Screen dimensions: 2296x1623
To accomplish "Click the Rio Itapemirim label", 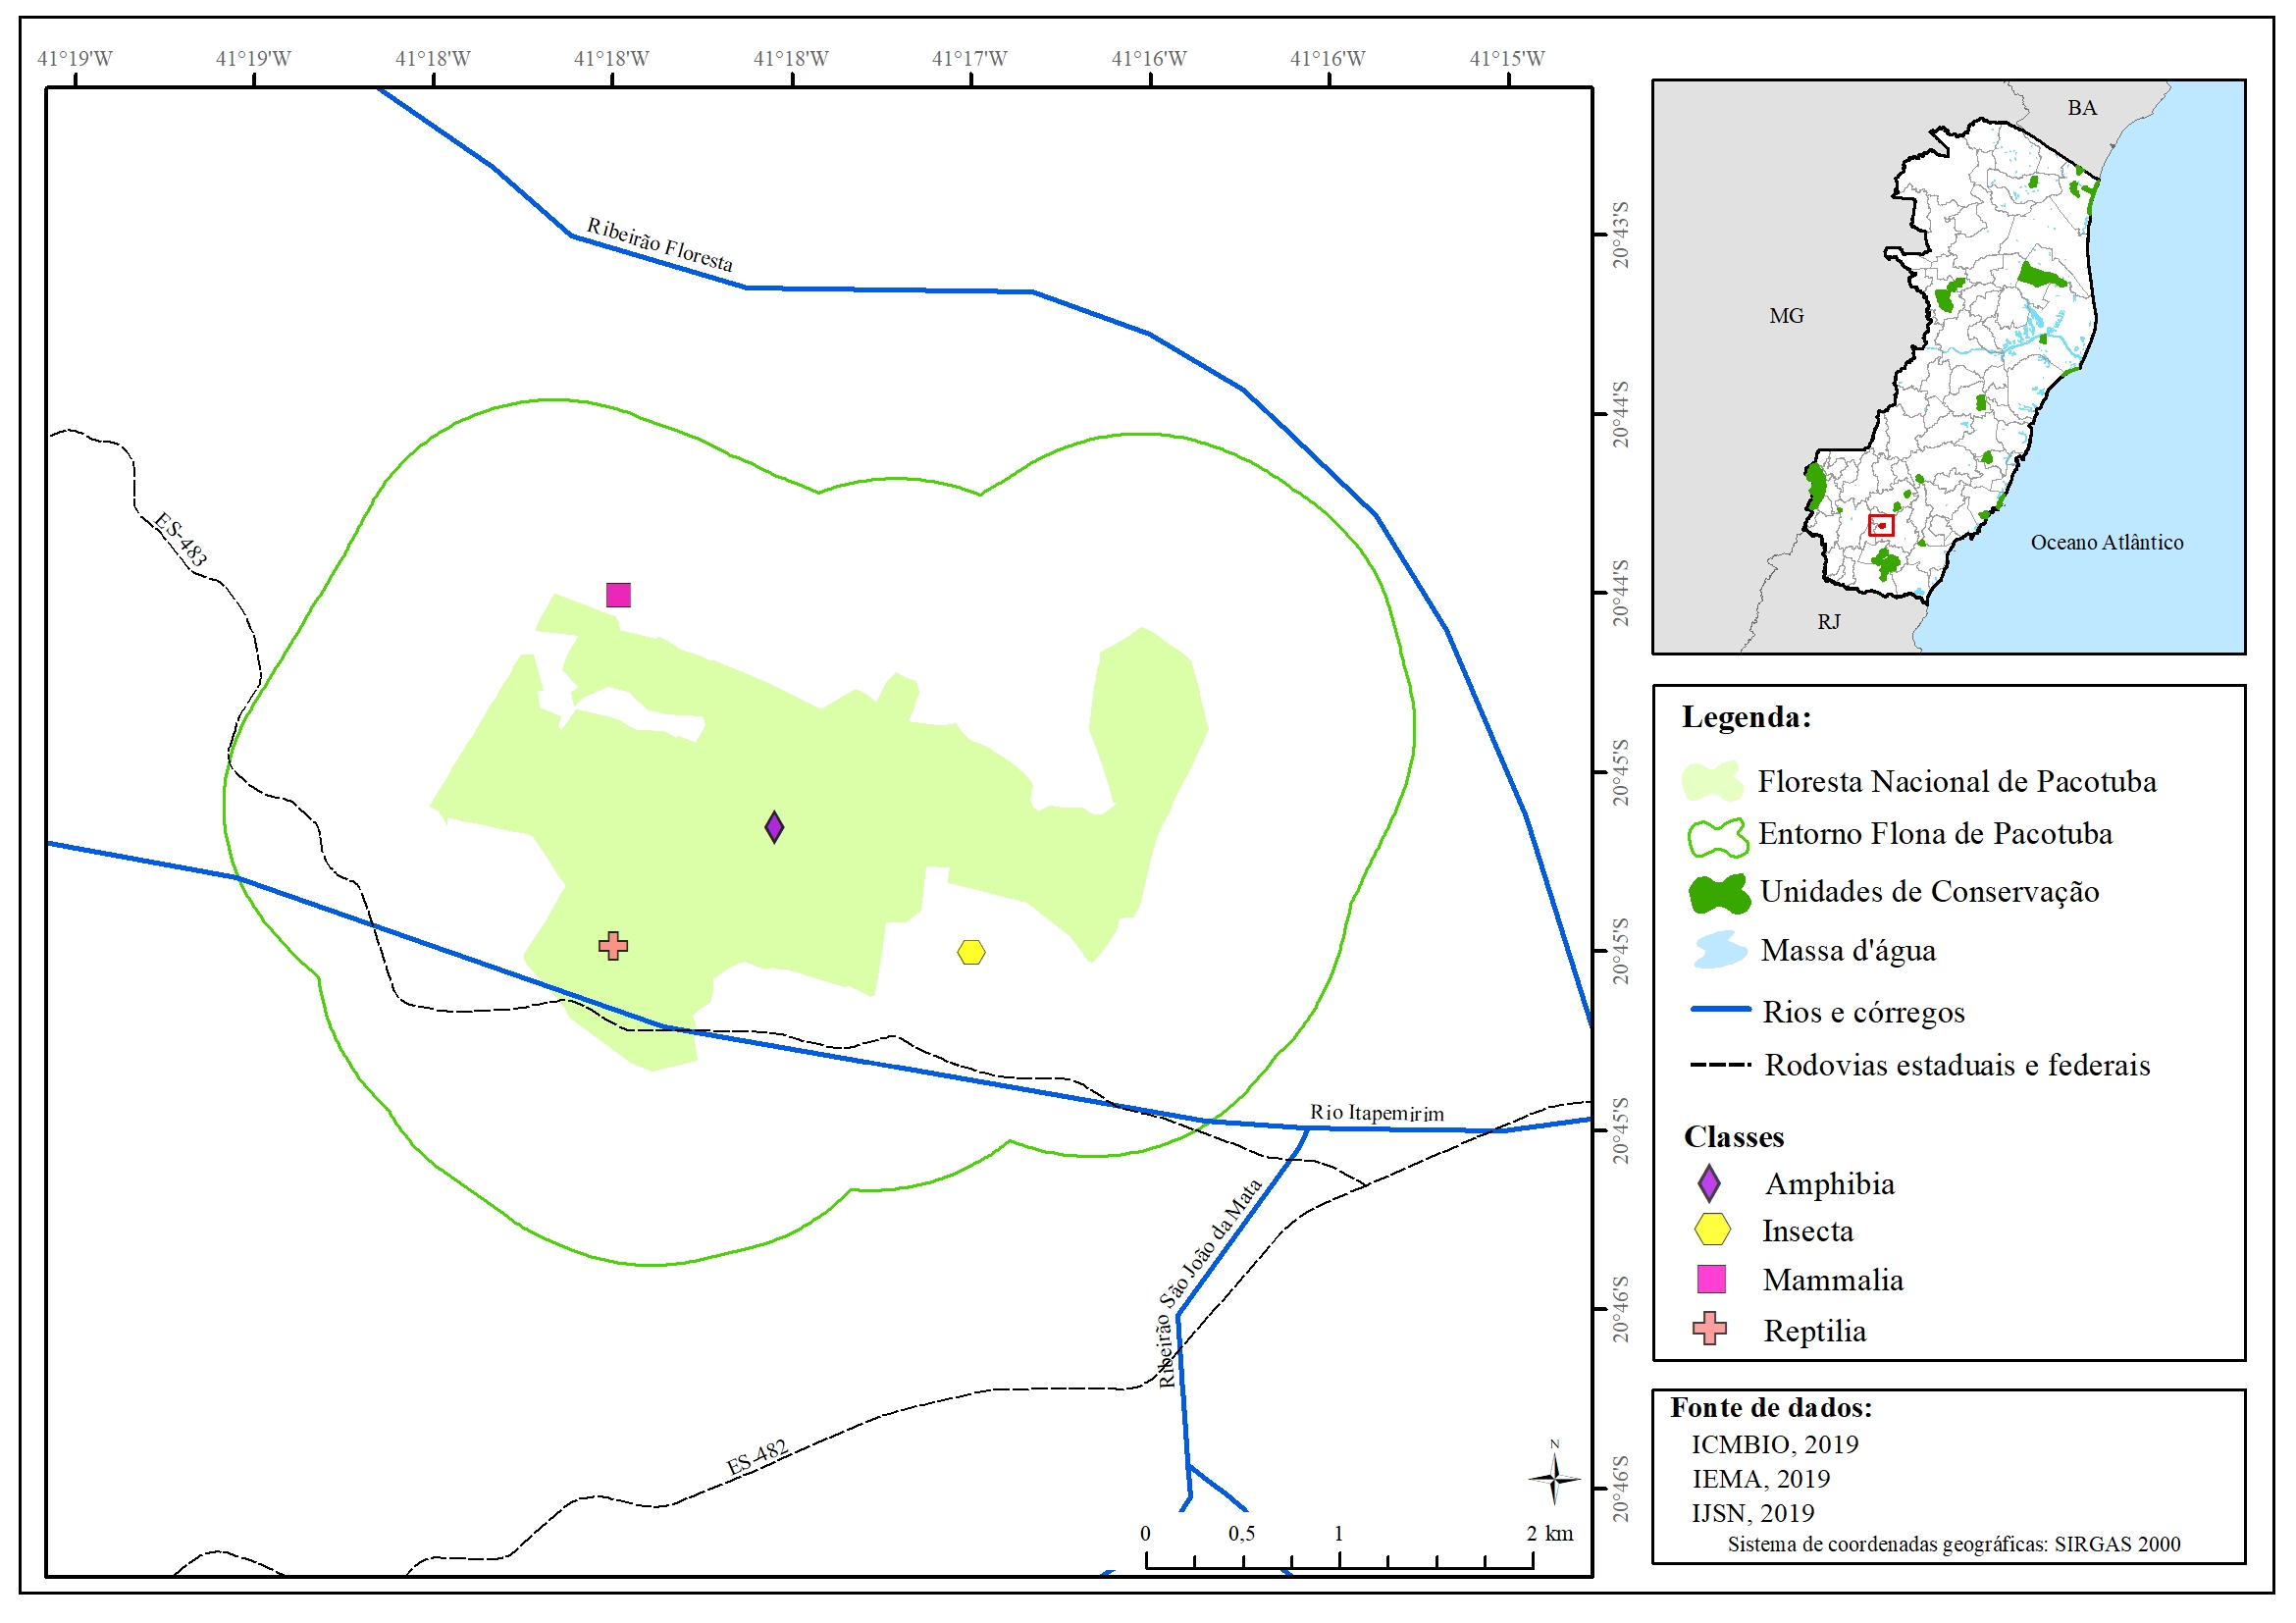I will (x=1376, y=1113).
